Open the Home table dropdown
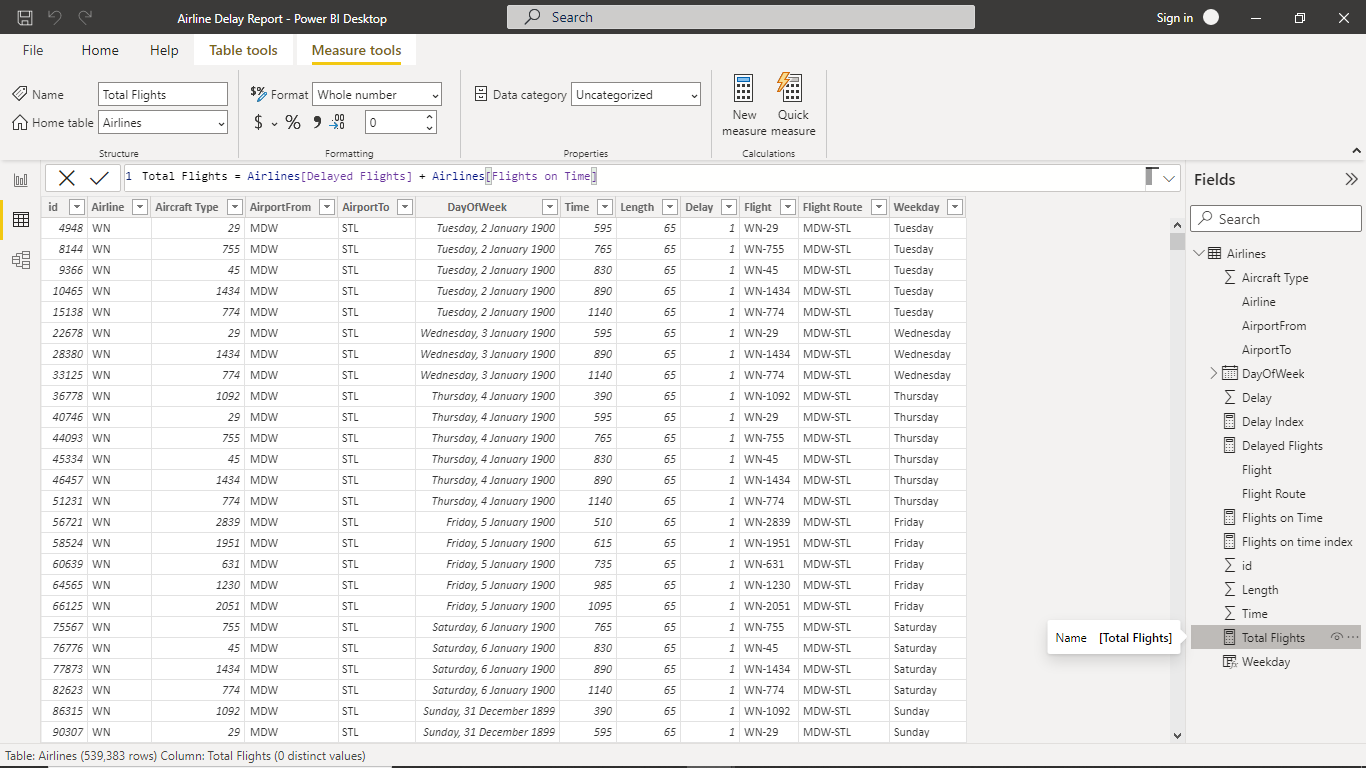 tap(162, 122)
